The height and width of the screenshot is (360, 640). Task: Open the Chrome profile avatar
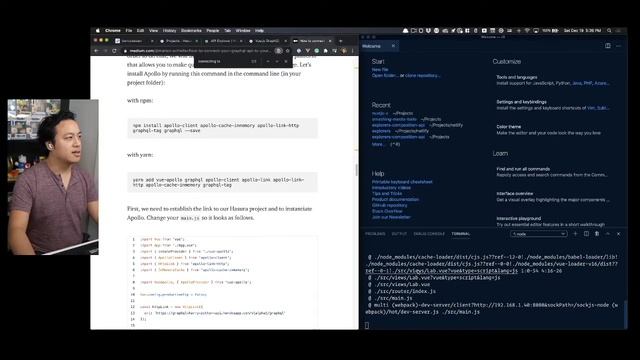pos(344,51)
